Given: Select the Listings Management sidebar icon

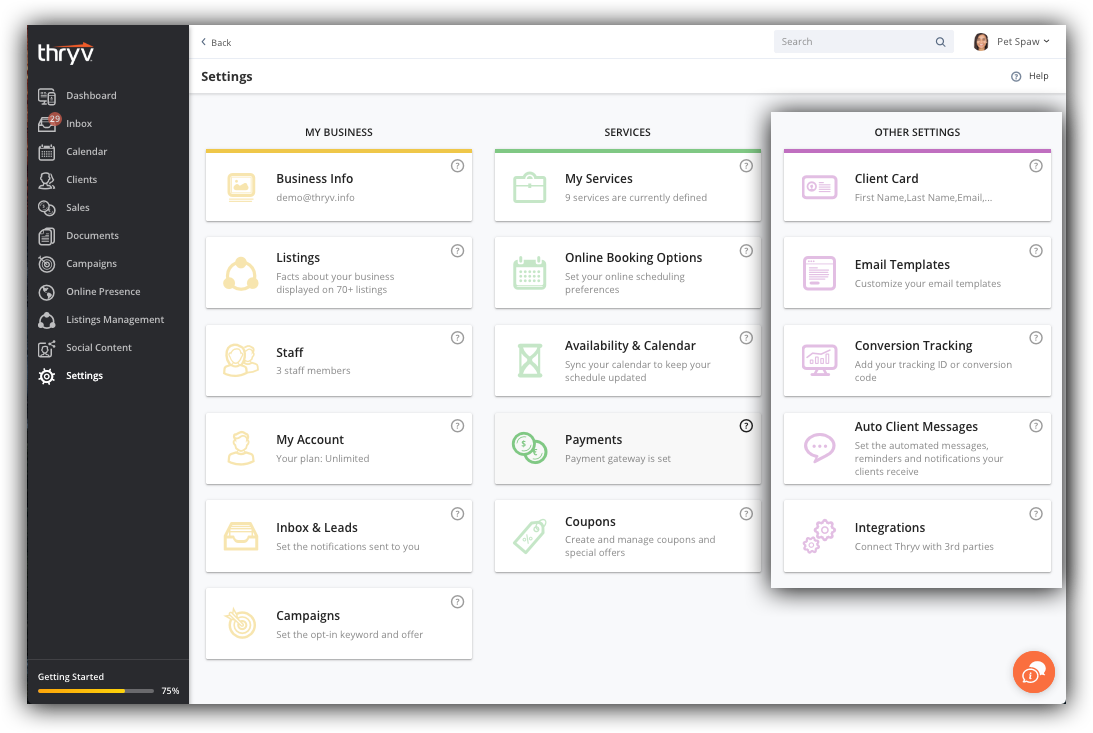Looking at the screenshot, I should pyautogui.click(x=47, y=321).
